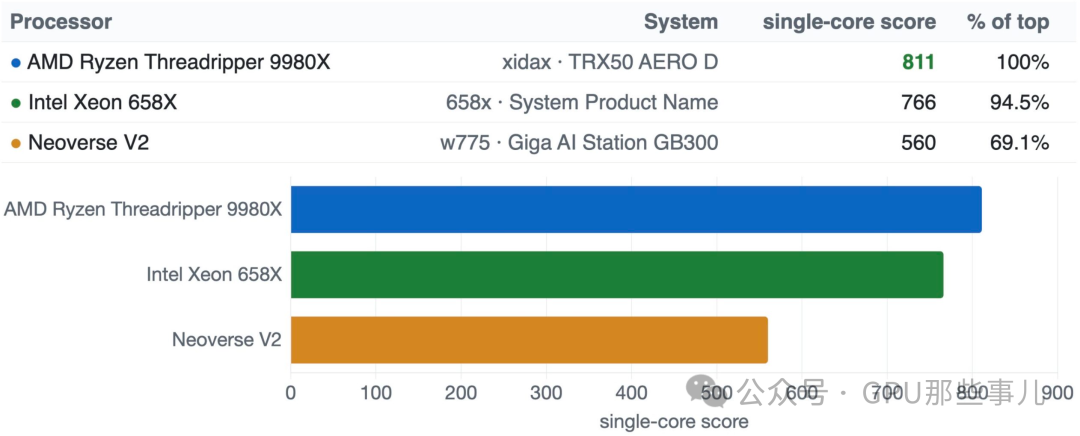1080x436 pixels.
Task: Click the blue dot beside AMD Threadripper
Action: click(17, 63)
